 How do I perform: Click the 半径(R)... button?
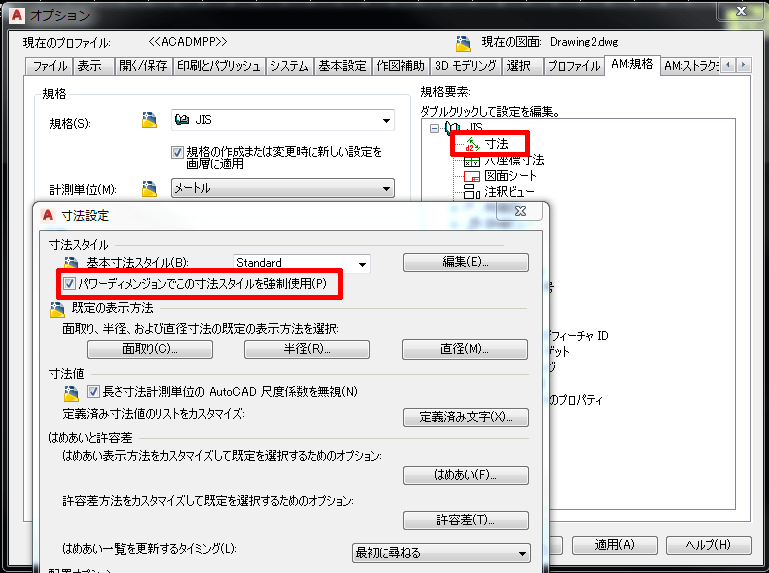click(x=307, y=349)
